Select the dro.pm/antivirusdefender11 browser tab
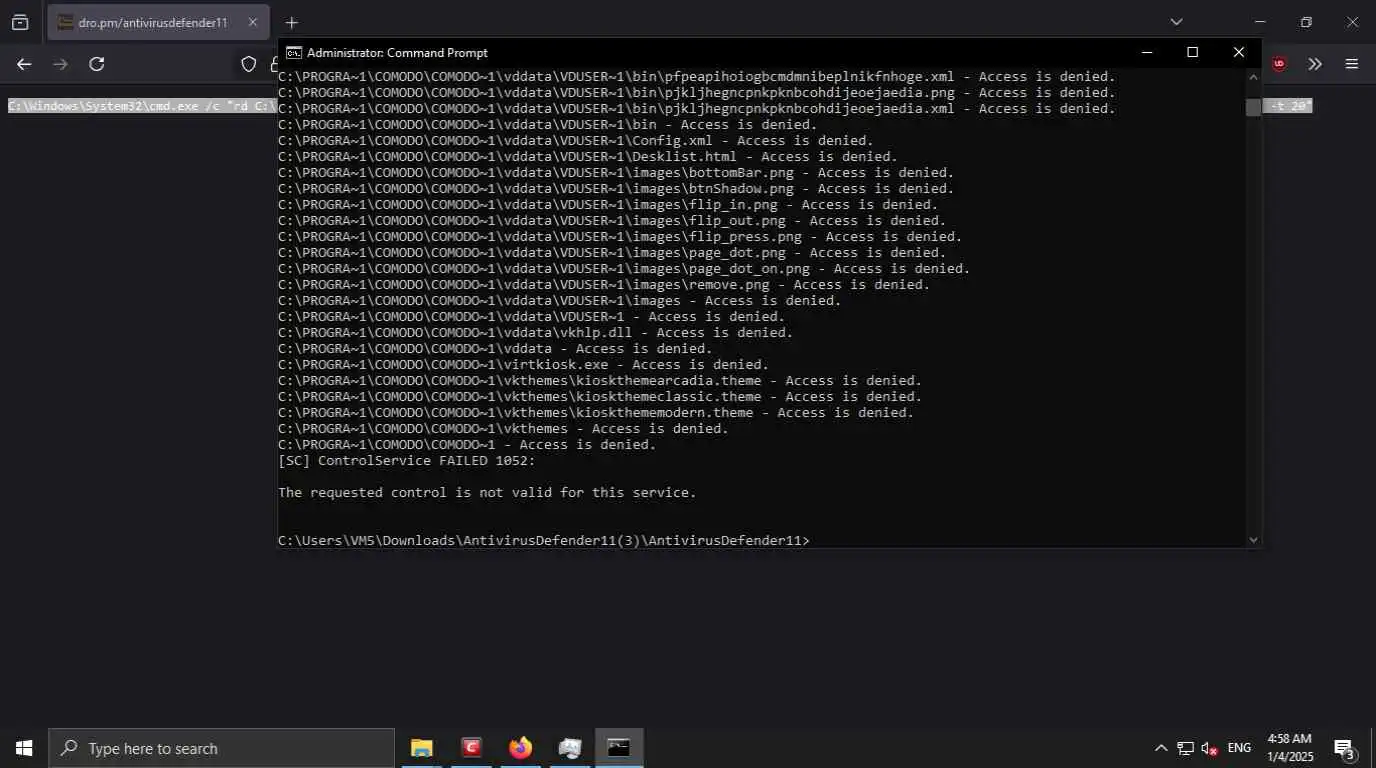This screenshot has width=1376, height=768. tap(158, 22)
